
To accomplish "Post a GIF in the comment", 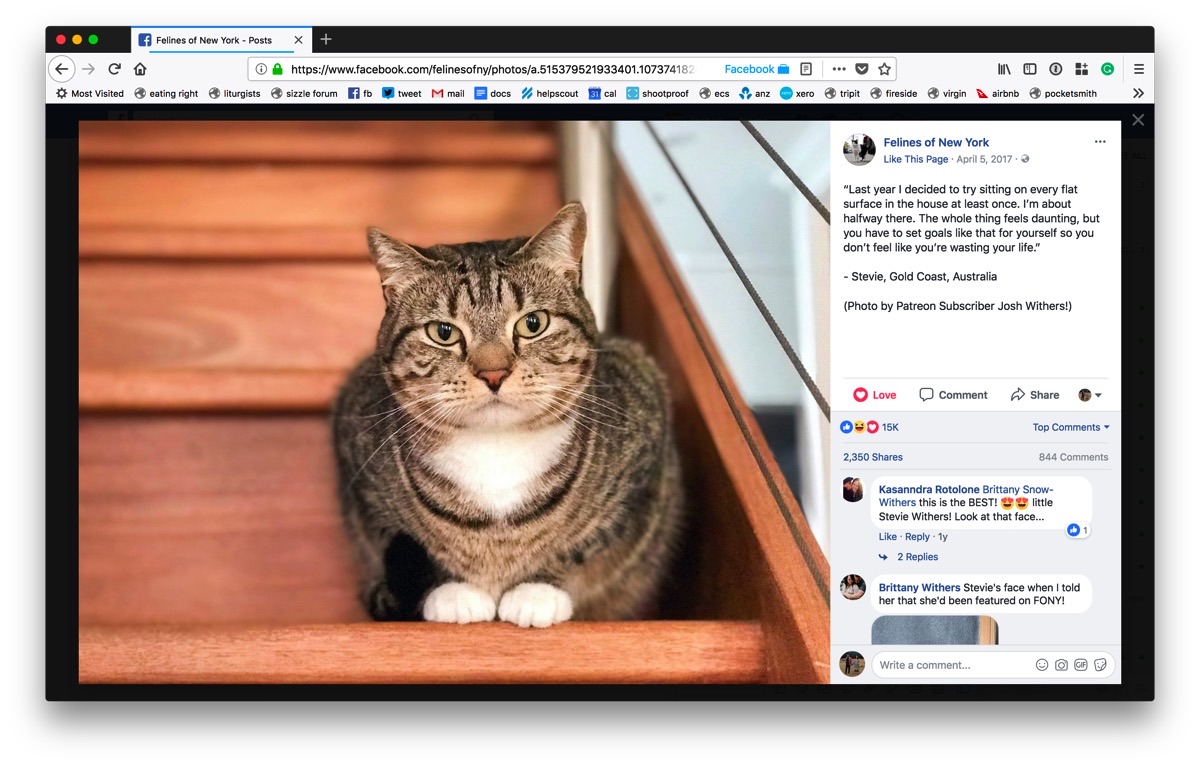I will coord(1081,665).
